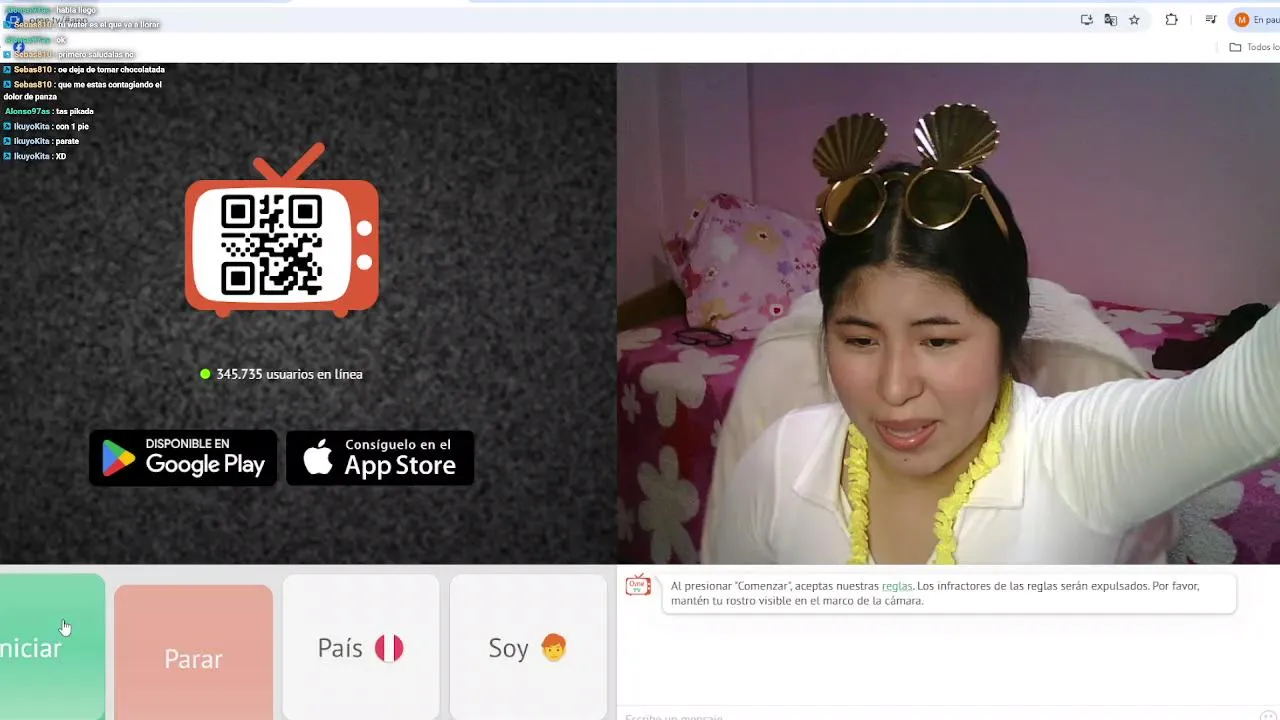Viewport: 1280px width, 720px height.
Task: Start chatting with the green Iniciar button
Action: point(52,647)
